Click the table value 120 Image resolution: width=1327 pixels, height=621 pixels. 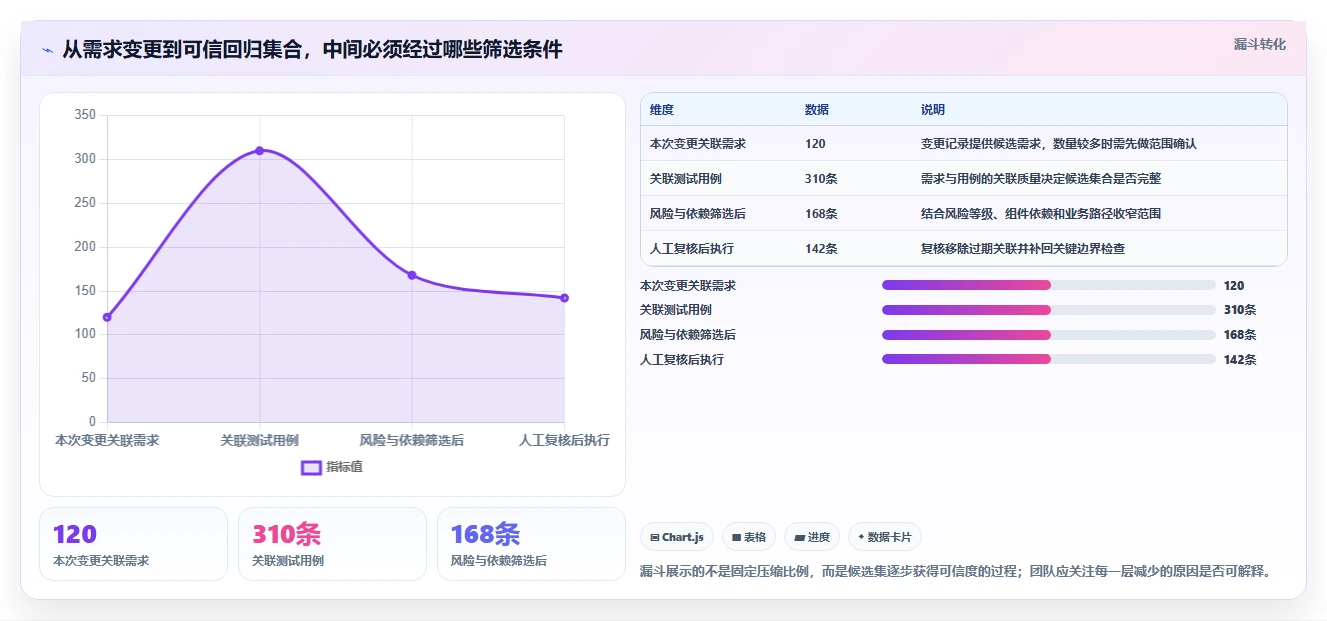click(815, 144)
